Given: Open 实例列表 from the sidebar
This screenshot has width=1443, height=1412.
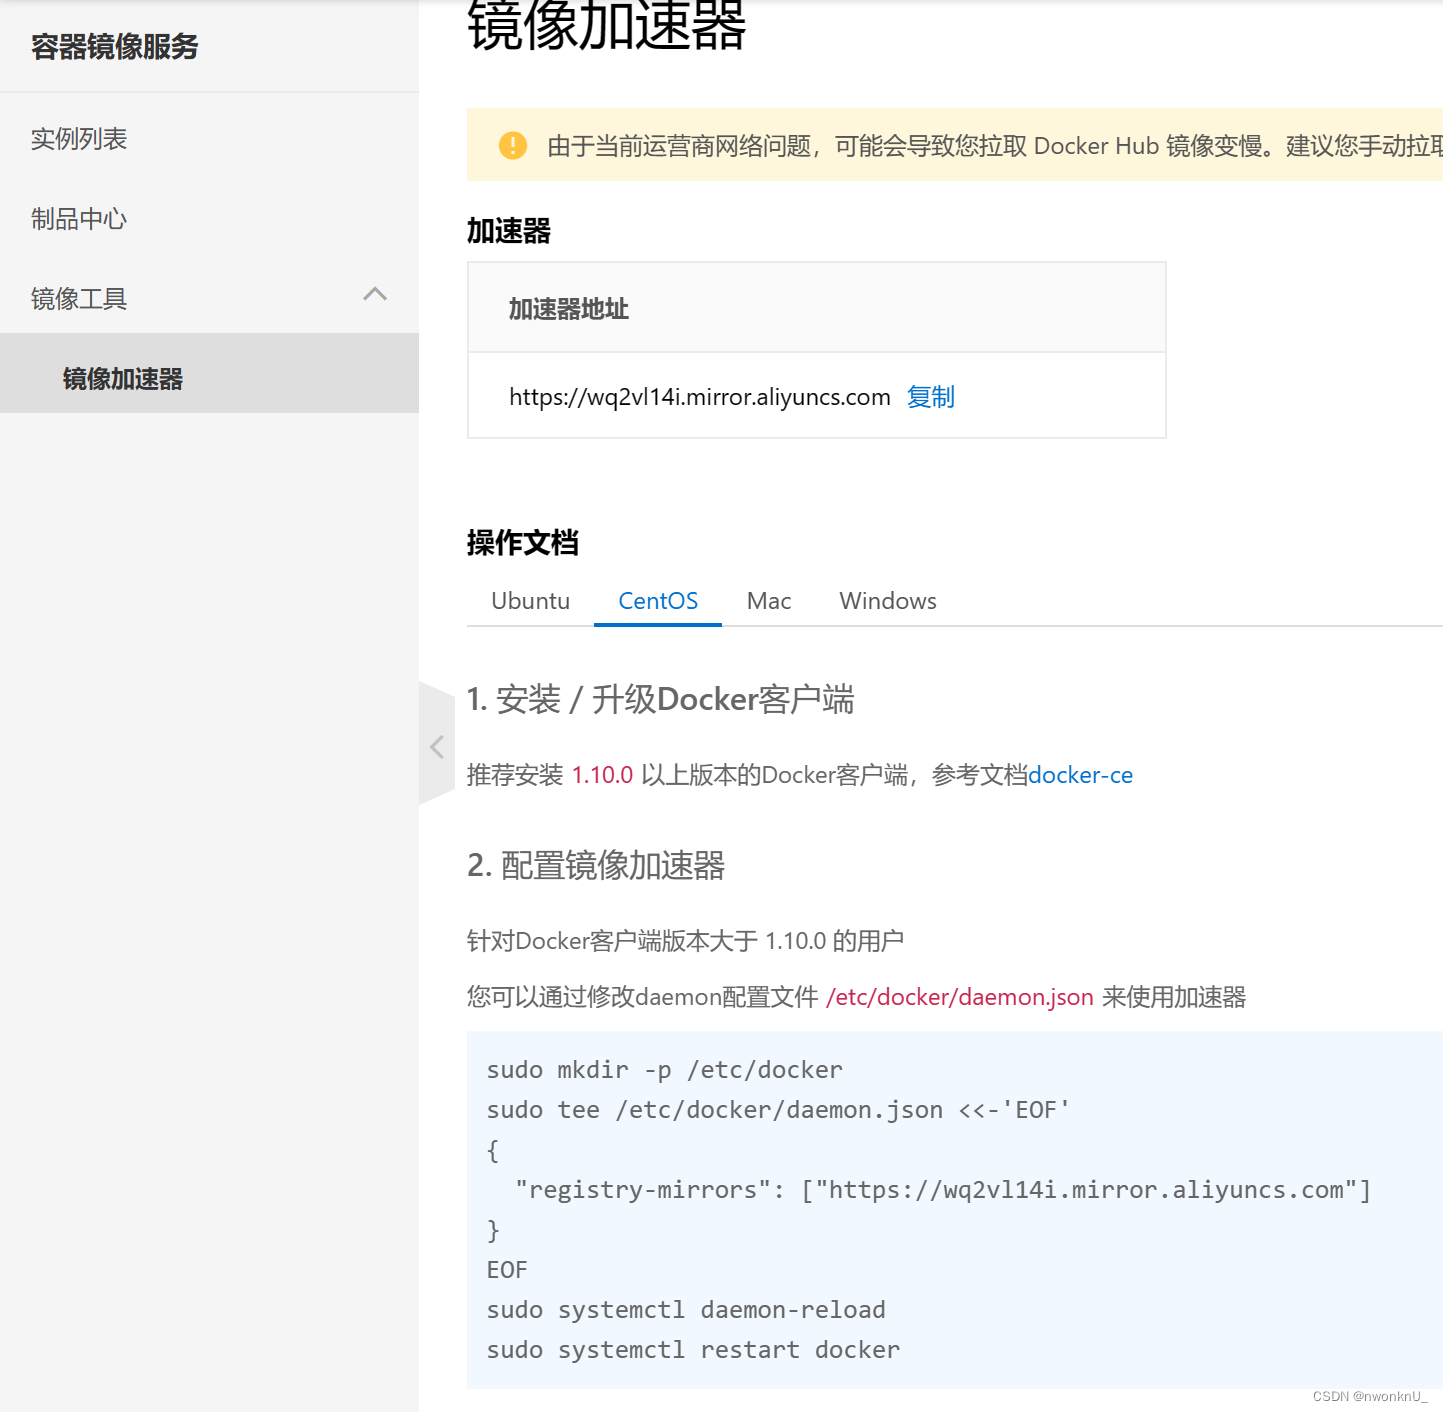Looking at the screenshot, I should (80, 139).
